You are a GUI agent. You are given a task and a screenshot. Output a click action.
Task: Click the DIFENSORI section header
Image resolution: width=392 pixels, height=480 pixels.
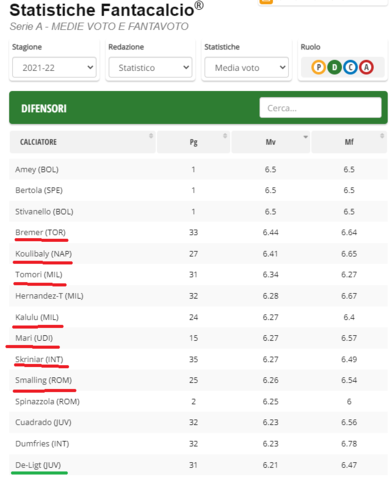click(x=44, y=109)
